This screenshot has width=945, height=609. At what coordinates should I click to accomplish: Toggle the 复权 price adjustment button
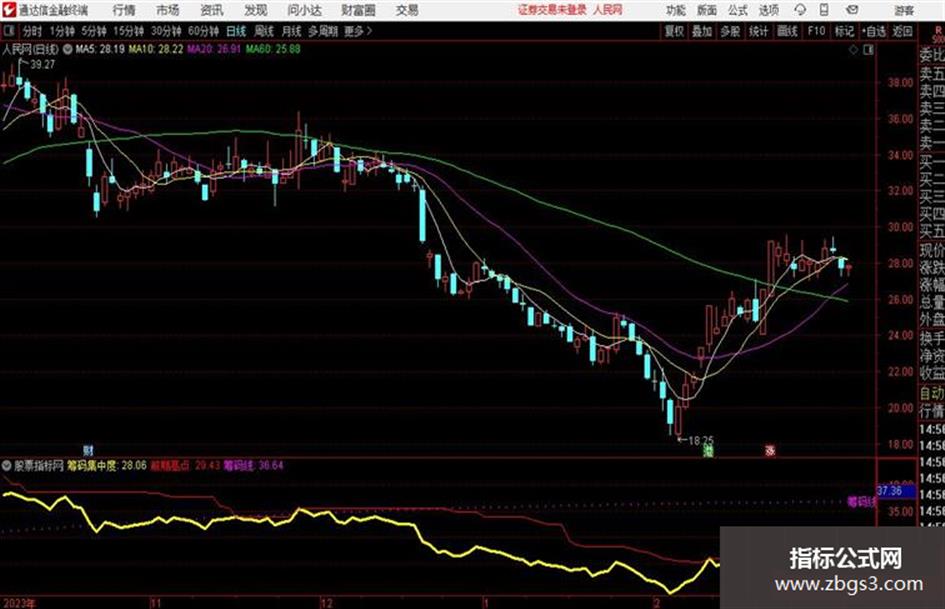point(674,31)
